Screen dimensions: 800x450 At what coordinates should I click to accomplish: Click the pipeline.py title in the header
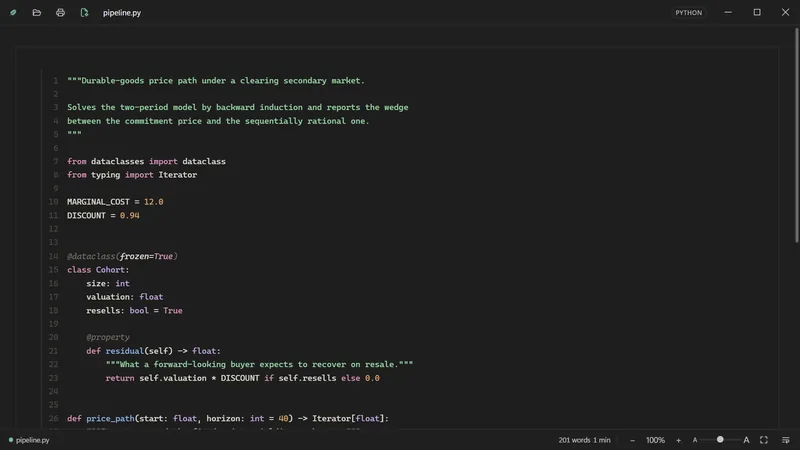(122, 13)
